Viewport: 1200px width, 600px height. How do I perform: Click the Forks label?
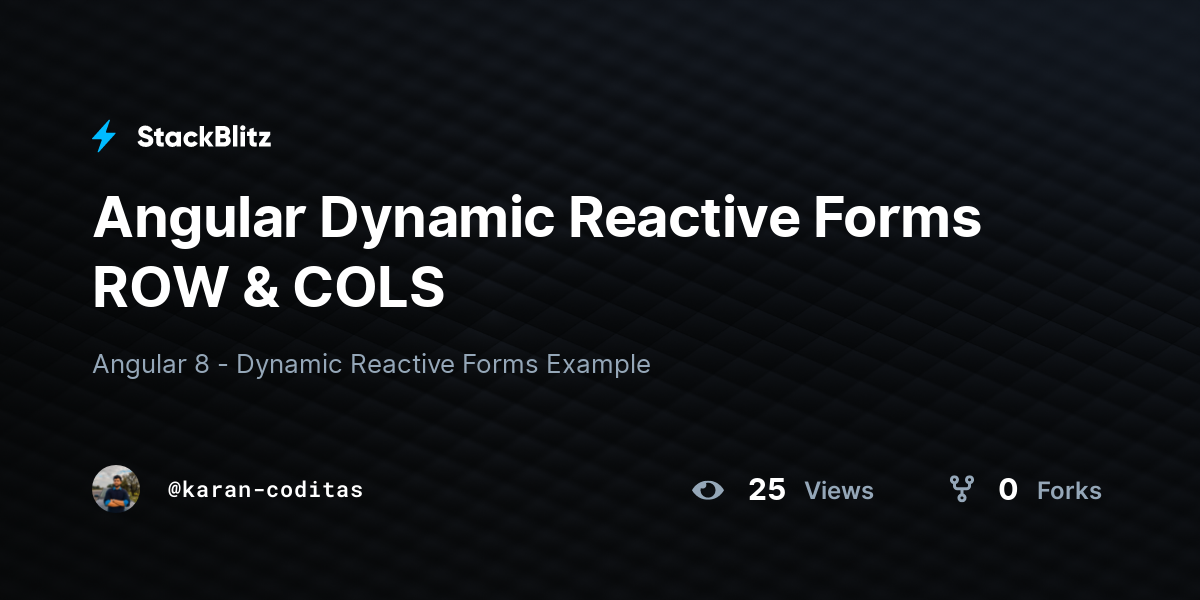click(1069, 491)
